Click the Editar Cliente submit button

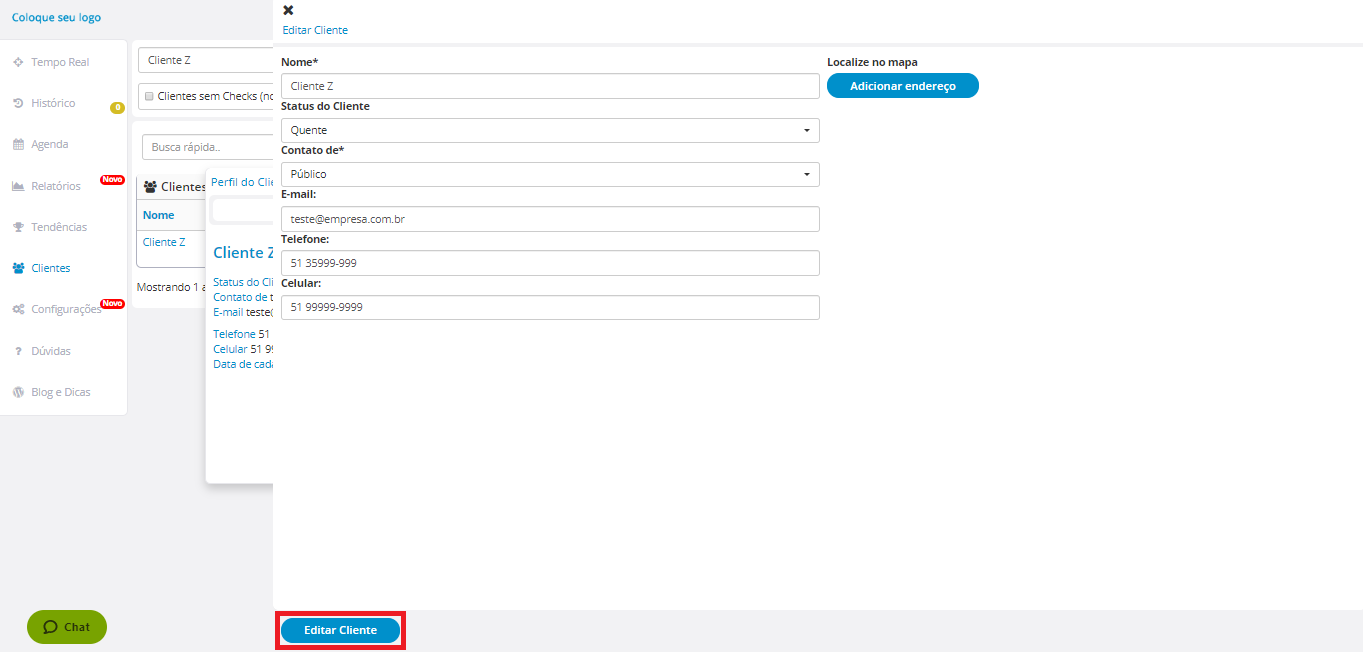[x=340, y=630]
